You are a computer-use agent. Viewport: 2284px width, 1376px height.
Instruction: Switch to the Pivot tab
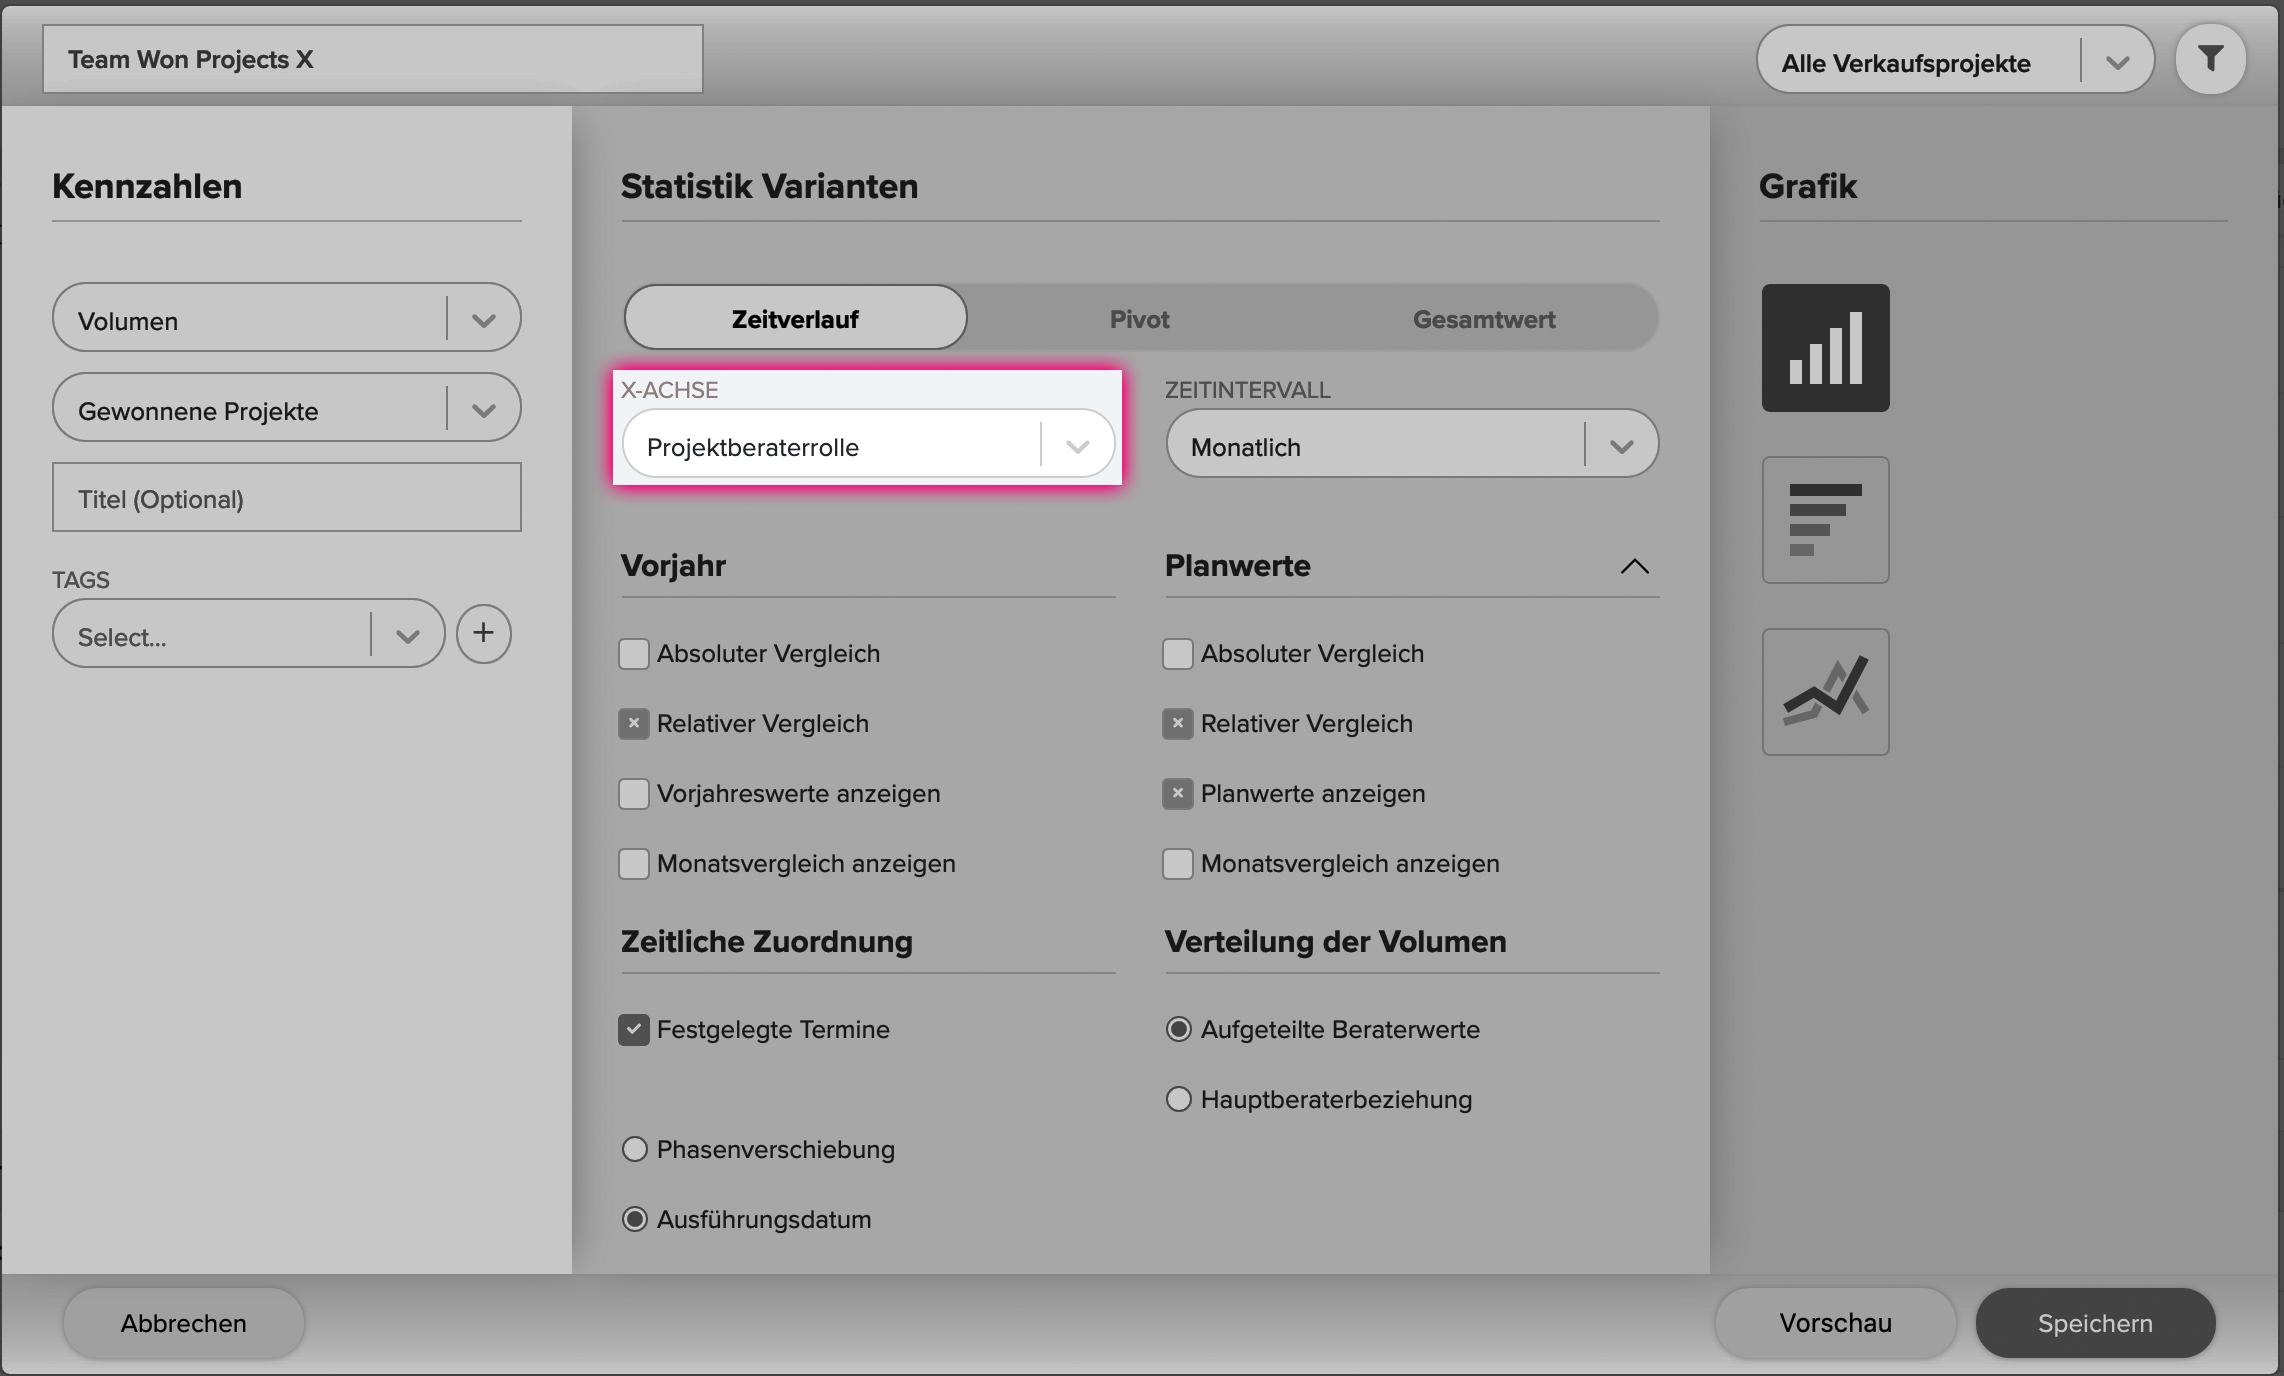point(1139,319)
